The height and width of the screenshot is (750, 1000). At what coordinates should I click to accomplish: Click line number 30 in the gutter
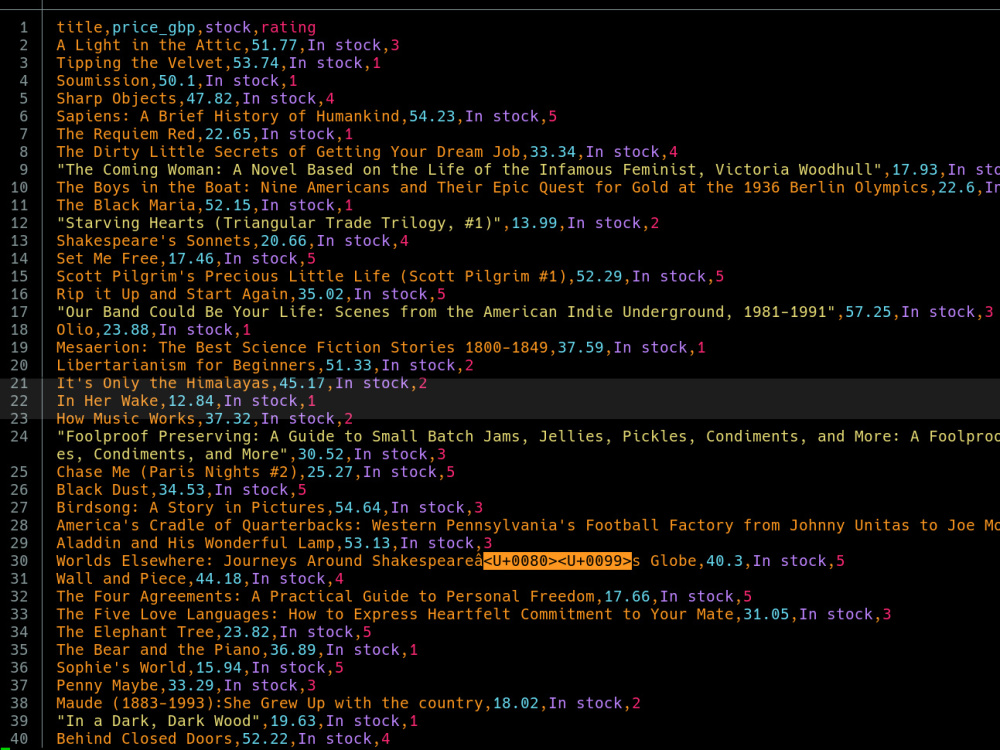coord(19,563)
